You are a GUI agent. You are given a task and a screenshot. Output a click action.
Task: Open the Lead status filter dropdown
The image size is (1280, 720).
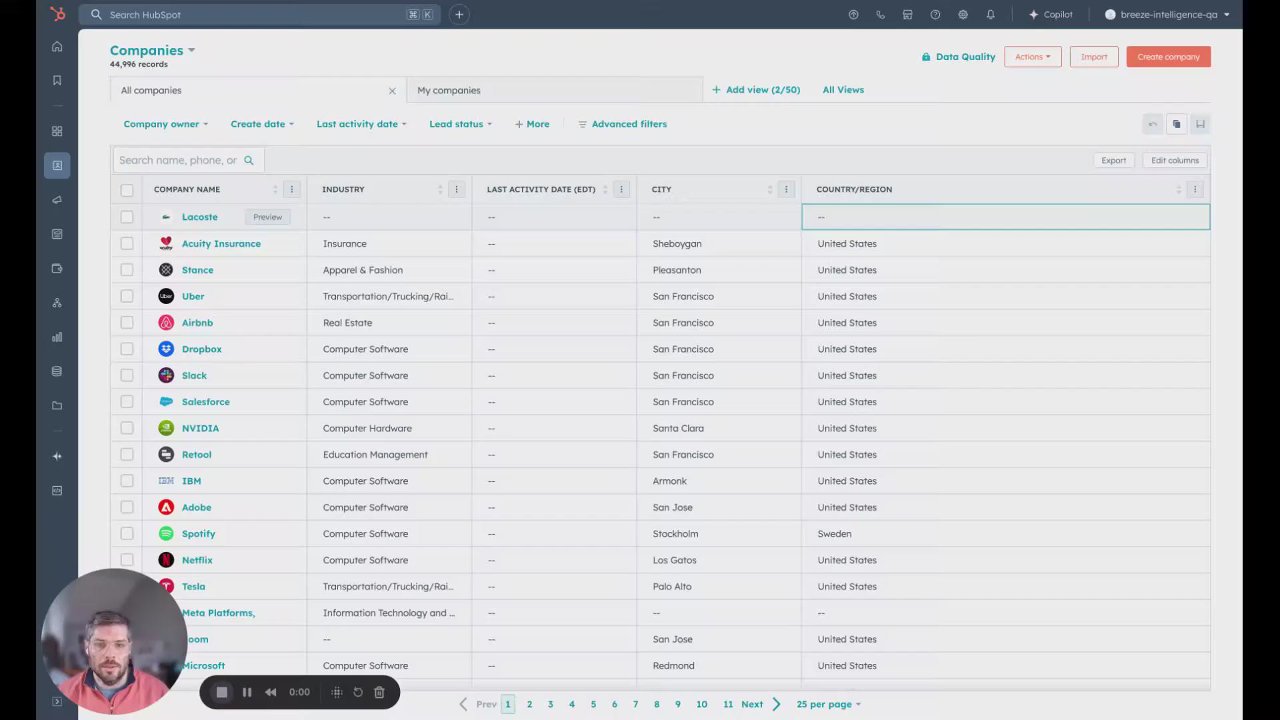click(x=460, y=124)
